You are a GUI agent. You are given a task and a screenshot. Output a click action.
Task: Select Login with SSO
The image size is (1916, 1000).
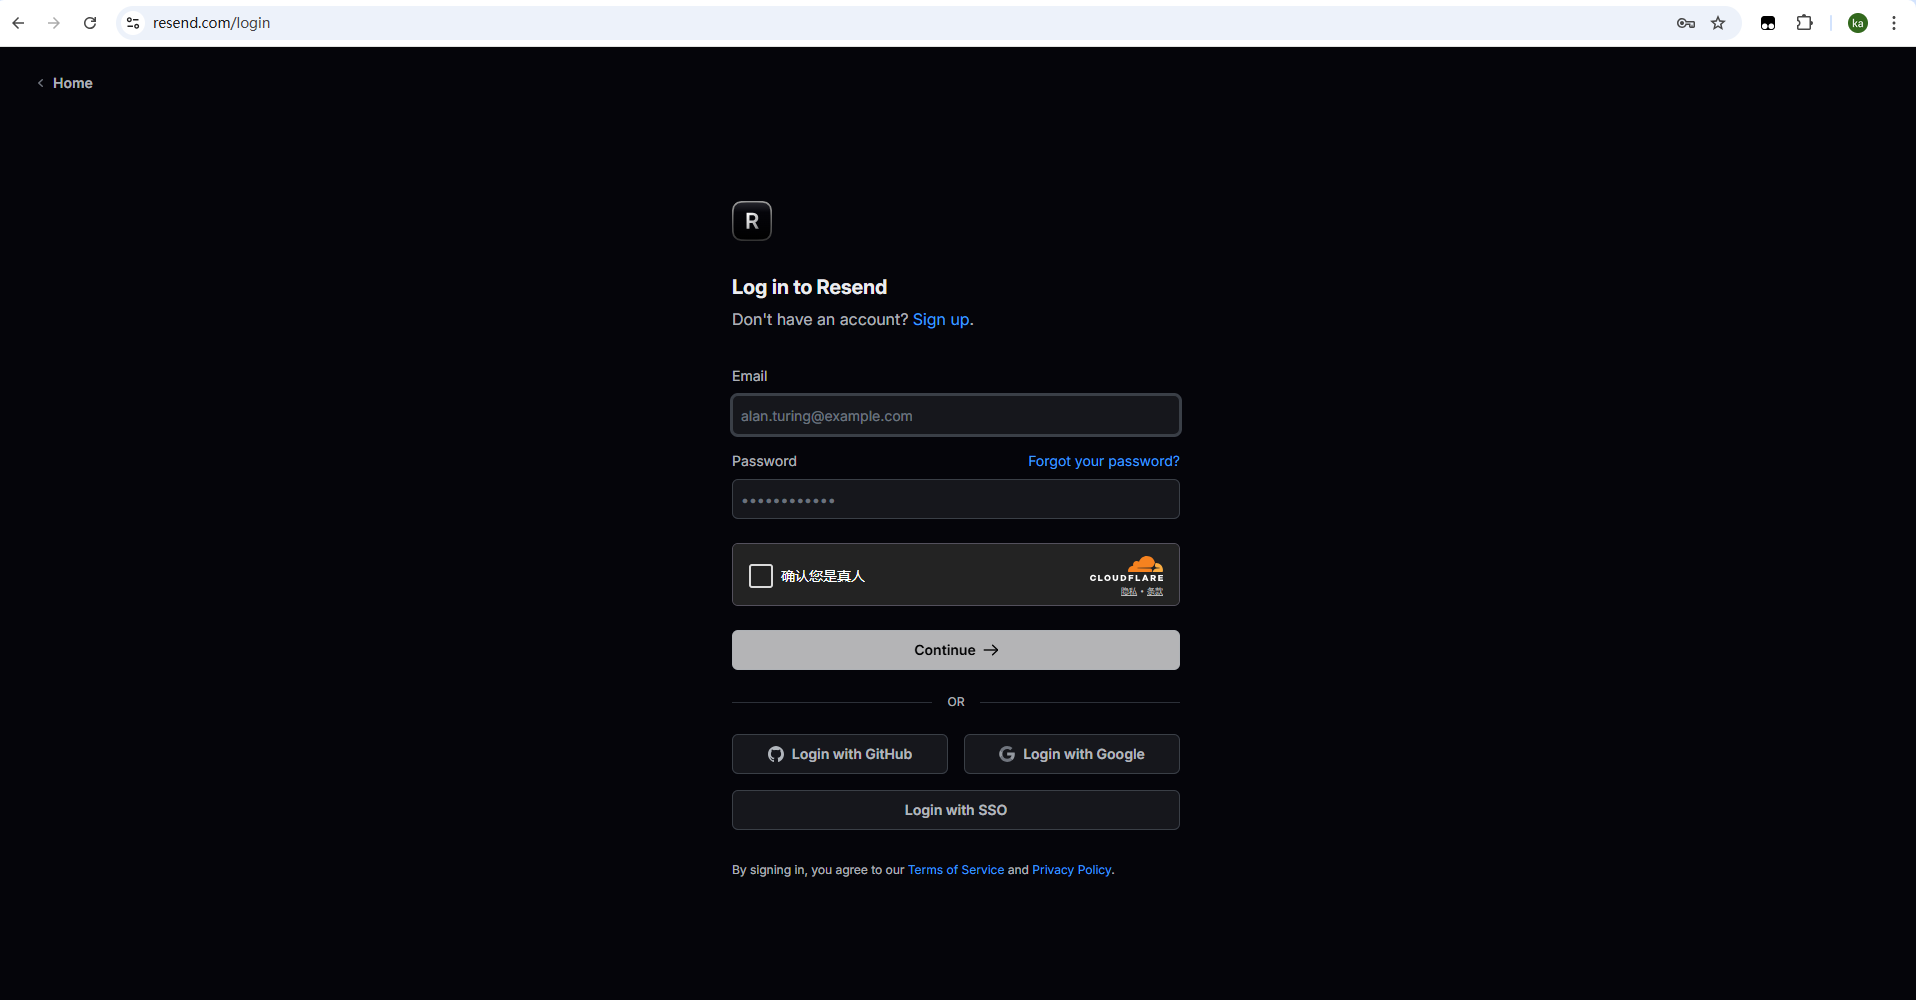955,810
